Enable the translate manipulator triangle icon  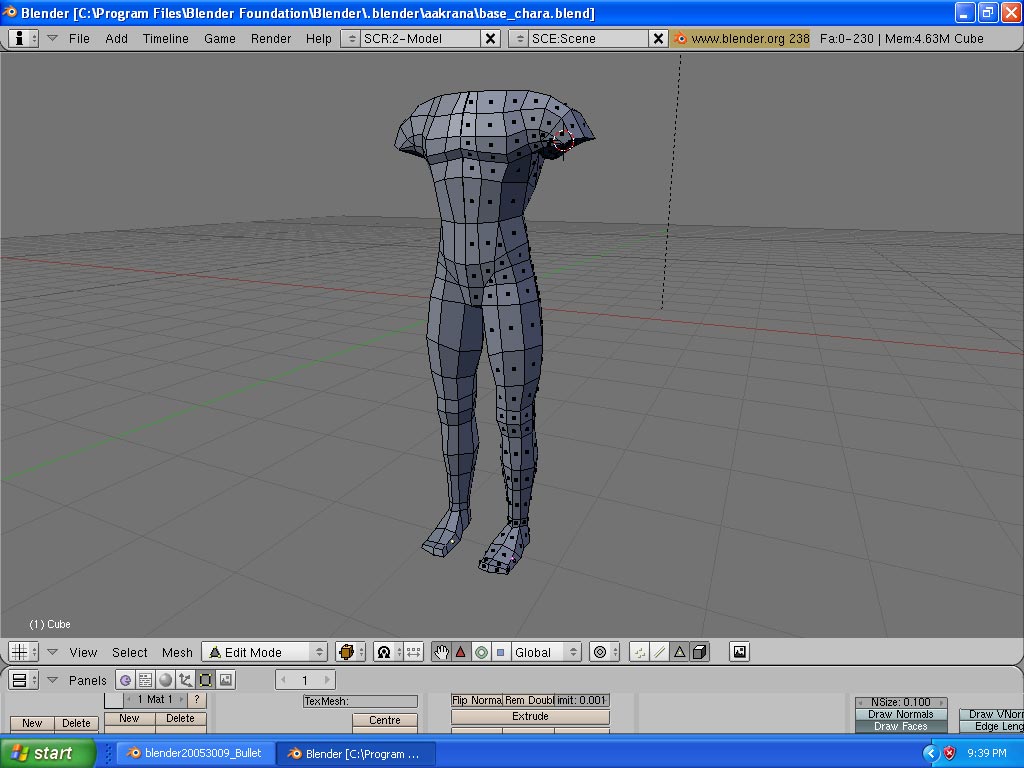point(460,652)
